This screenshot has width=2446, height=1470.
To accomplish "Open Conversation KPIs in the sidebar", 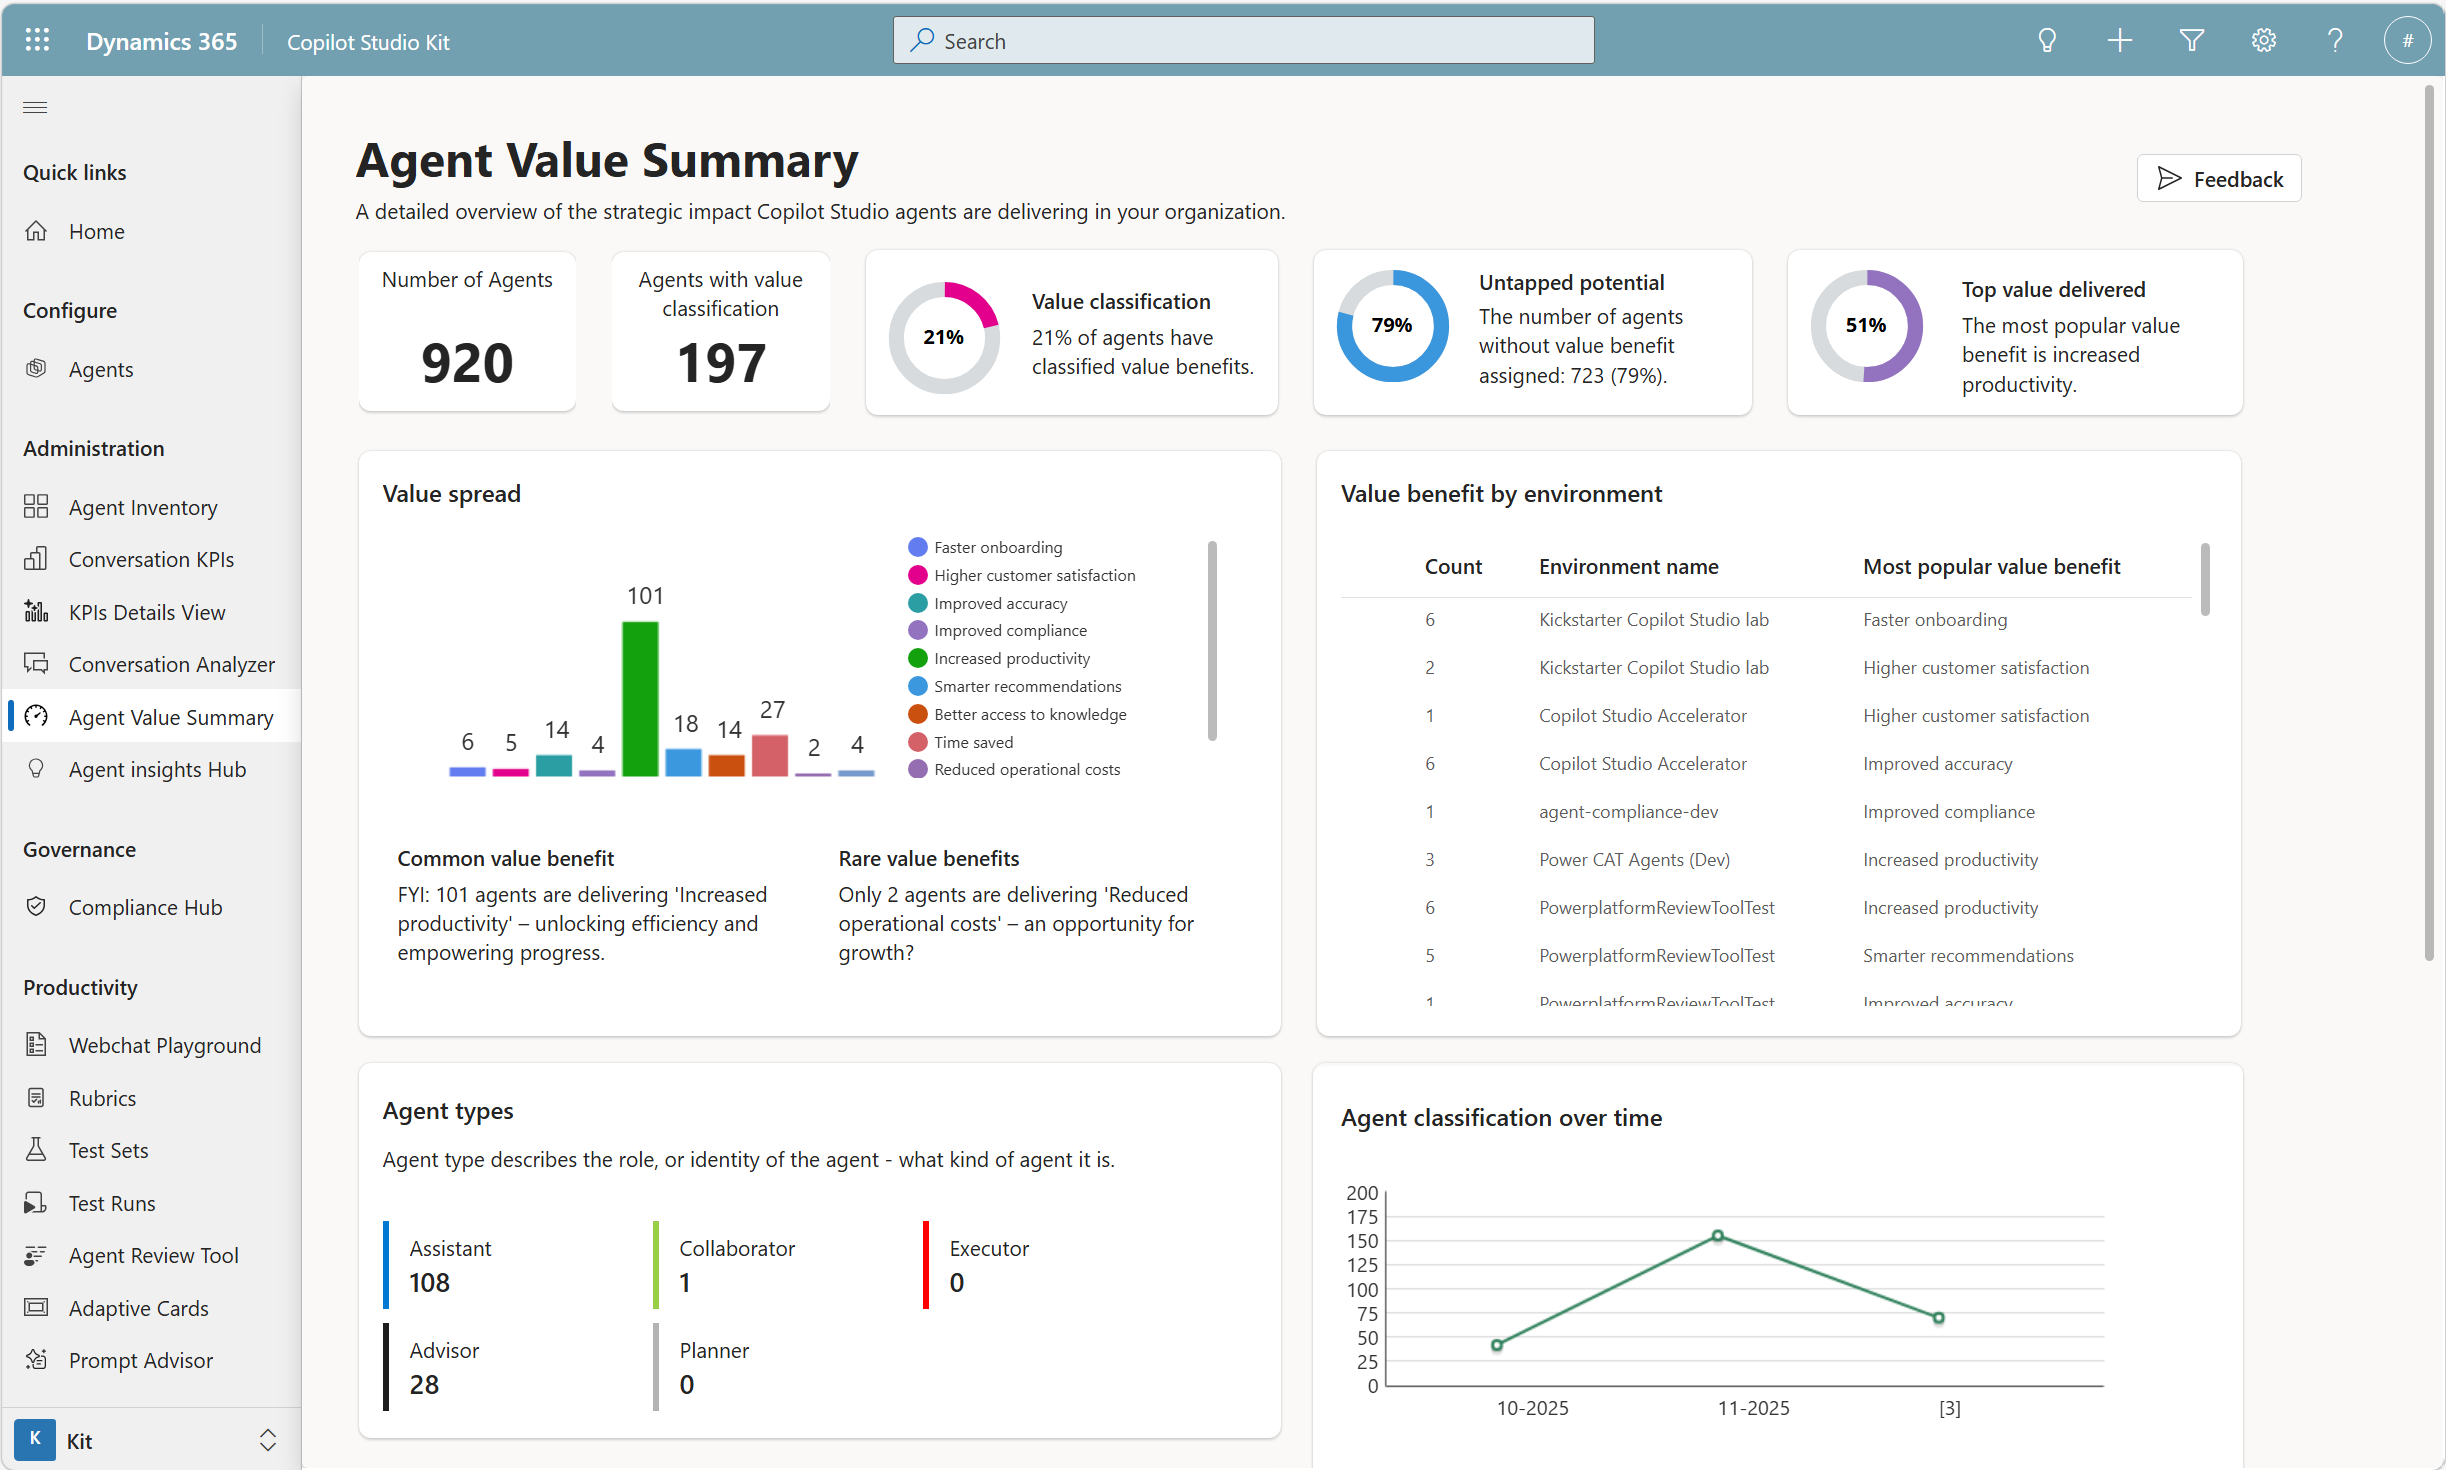I will click(151, 559).
